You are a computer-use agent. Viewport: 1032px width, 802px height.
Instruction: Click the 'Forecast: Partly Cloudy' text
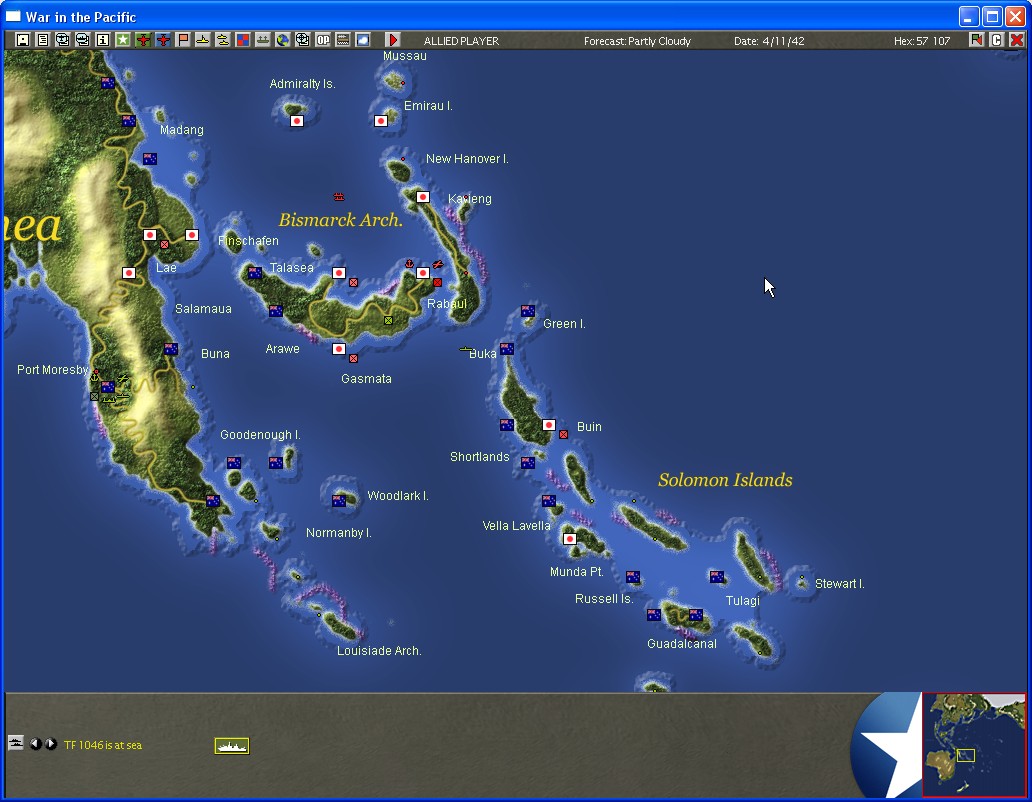[x=637, y=41]
